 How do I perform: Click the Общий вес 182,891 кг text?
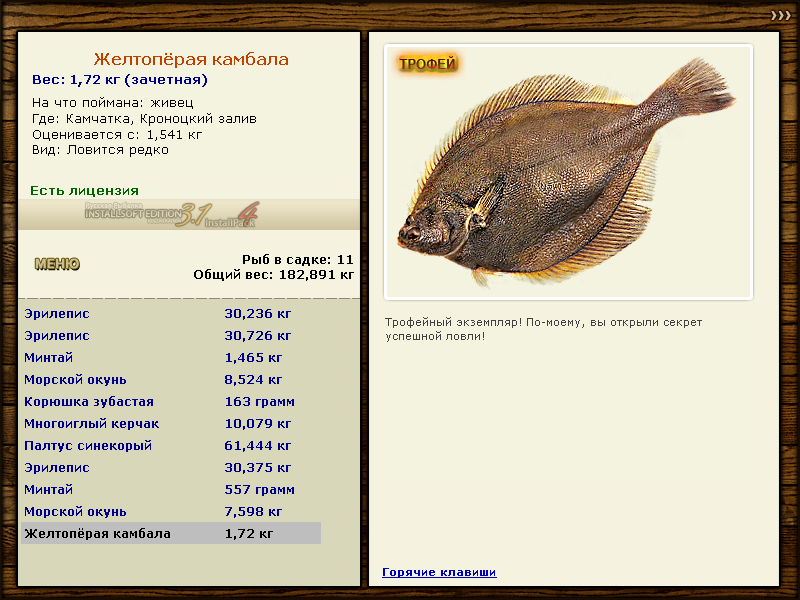coord(273,273)
